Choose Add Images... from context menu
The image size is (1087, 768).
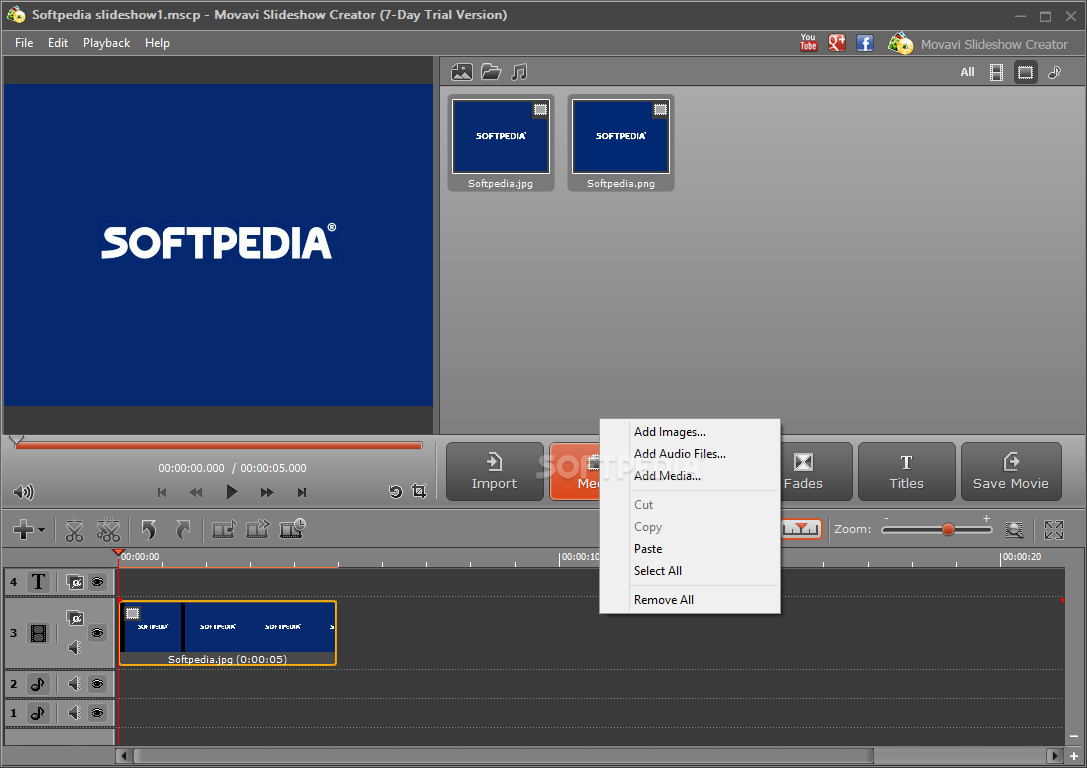pyautogui.click(x=690, y=432)
